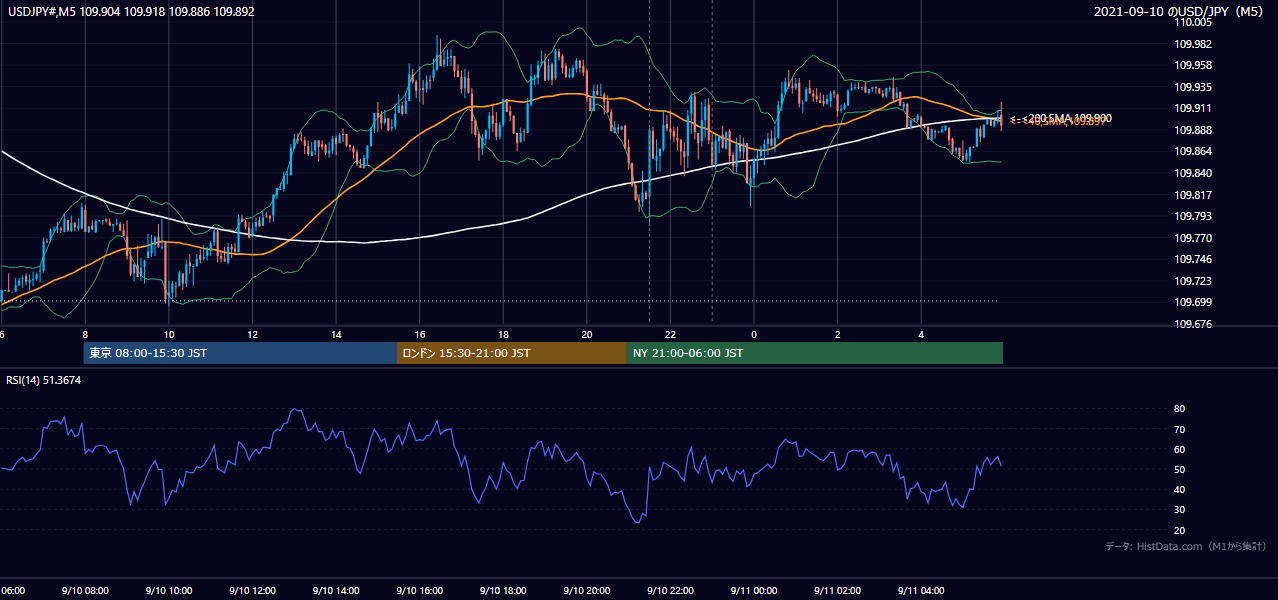Click the 109.770 price axis label
Screen dimensions: 1278x600
tap(1193, 238)
